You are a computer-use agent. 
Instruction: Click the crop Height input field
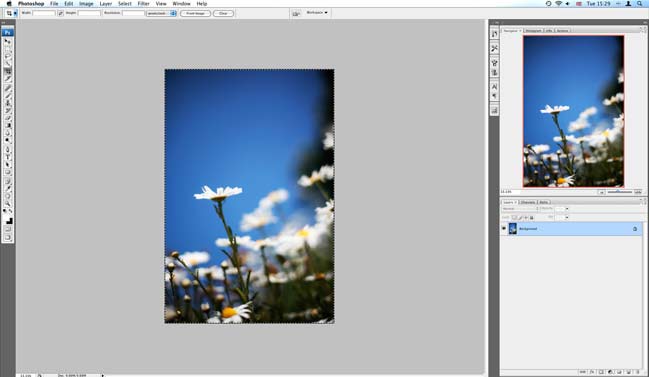coord(89,13)
